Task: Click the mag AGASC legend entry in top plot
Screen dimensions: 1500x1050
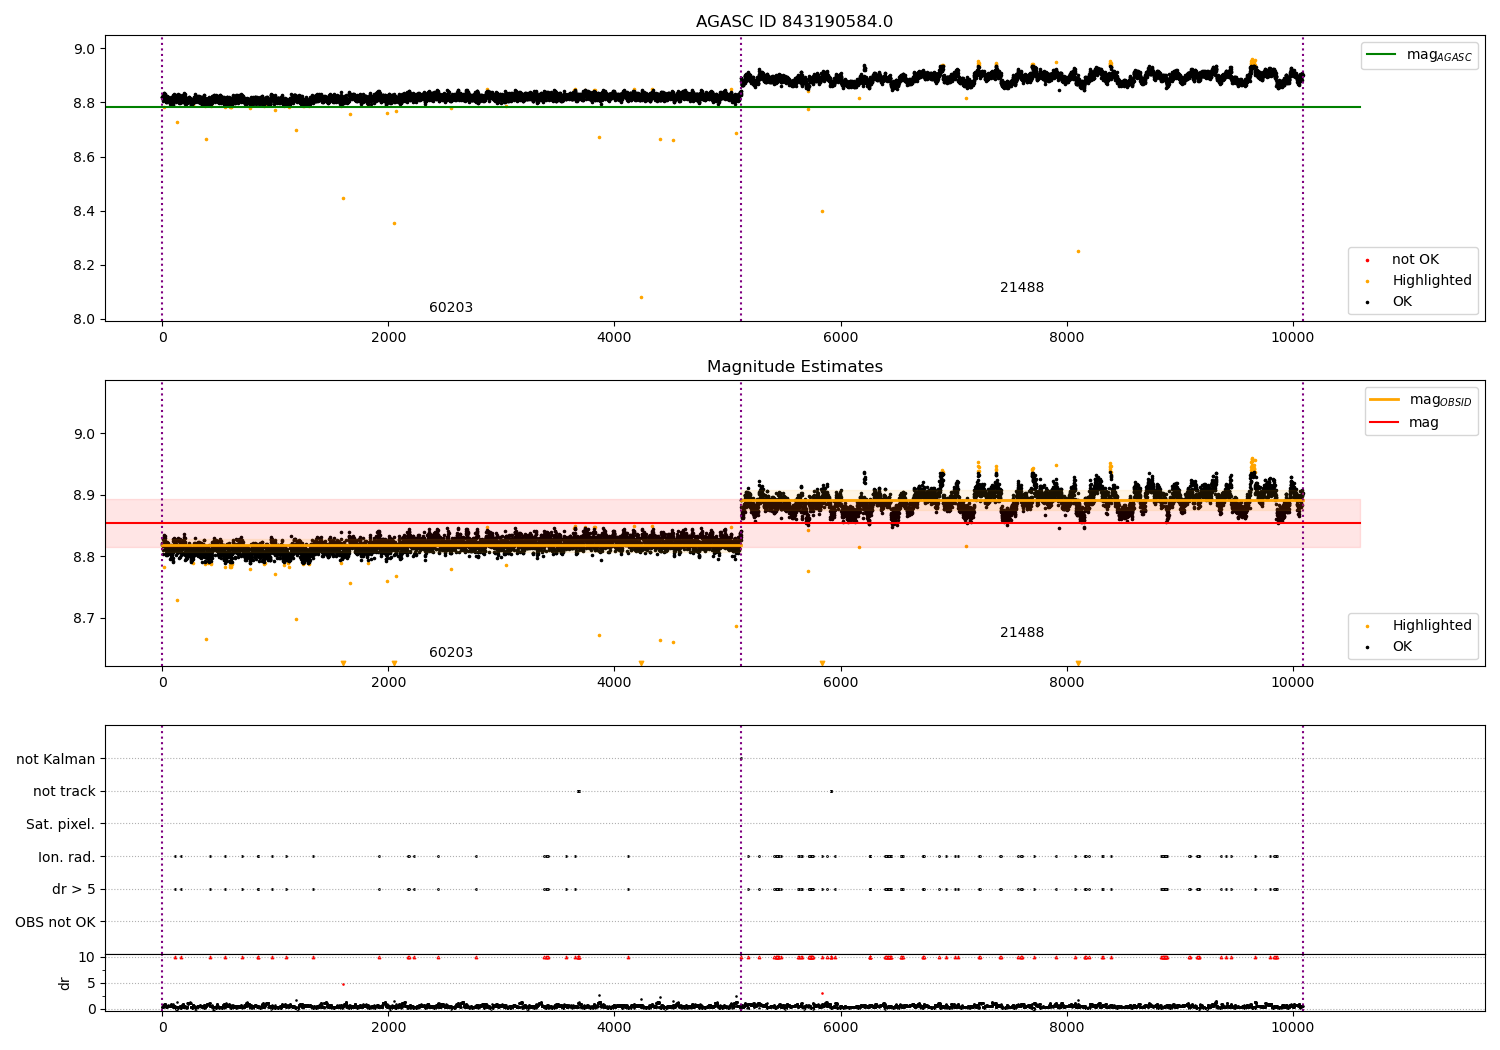Action: 1419,55
